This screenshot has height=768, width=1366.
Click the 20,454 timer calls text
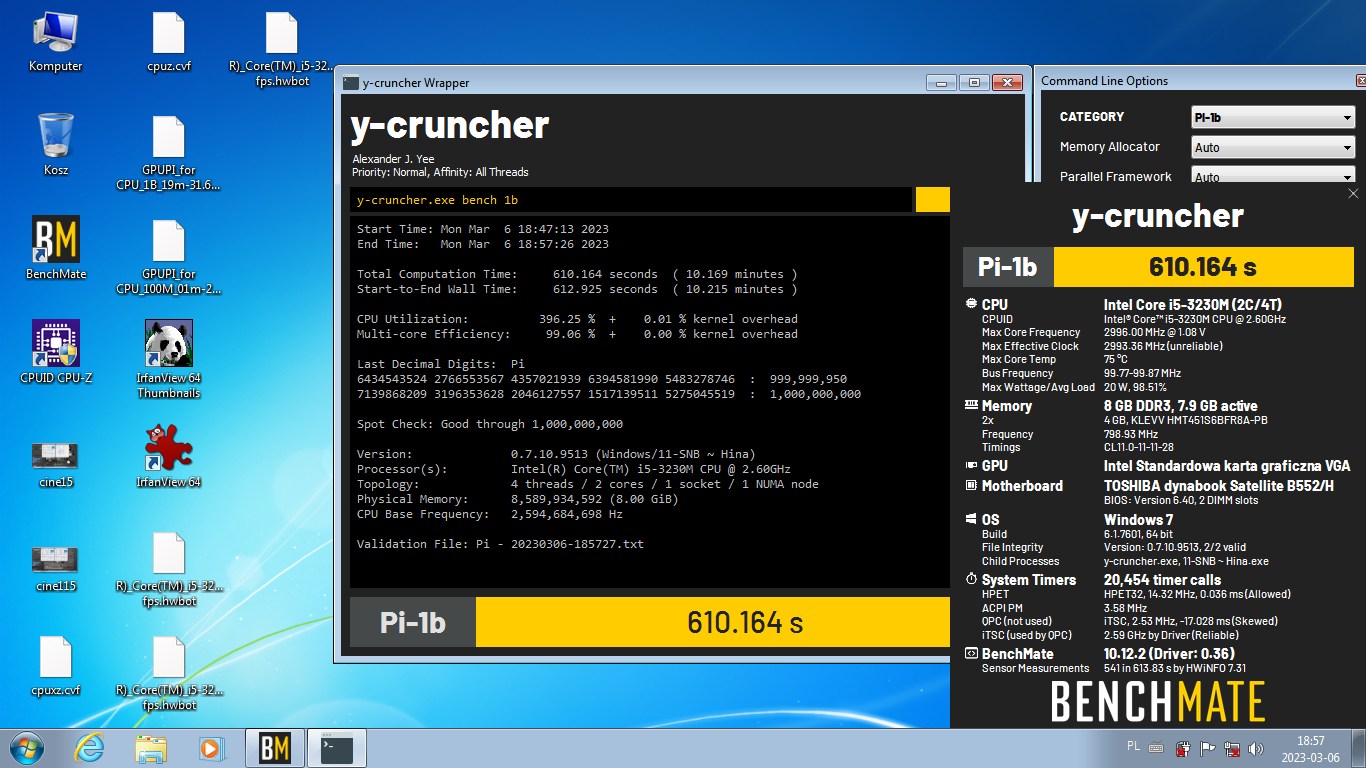tap(1162, 580)
